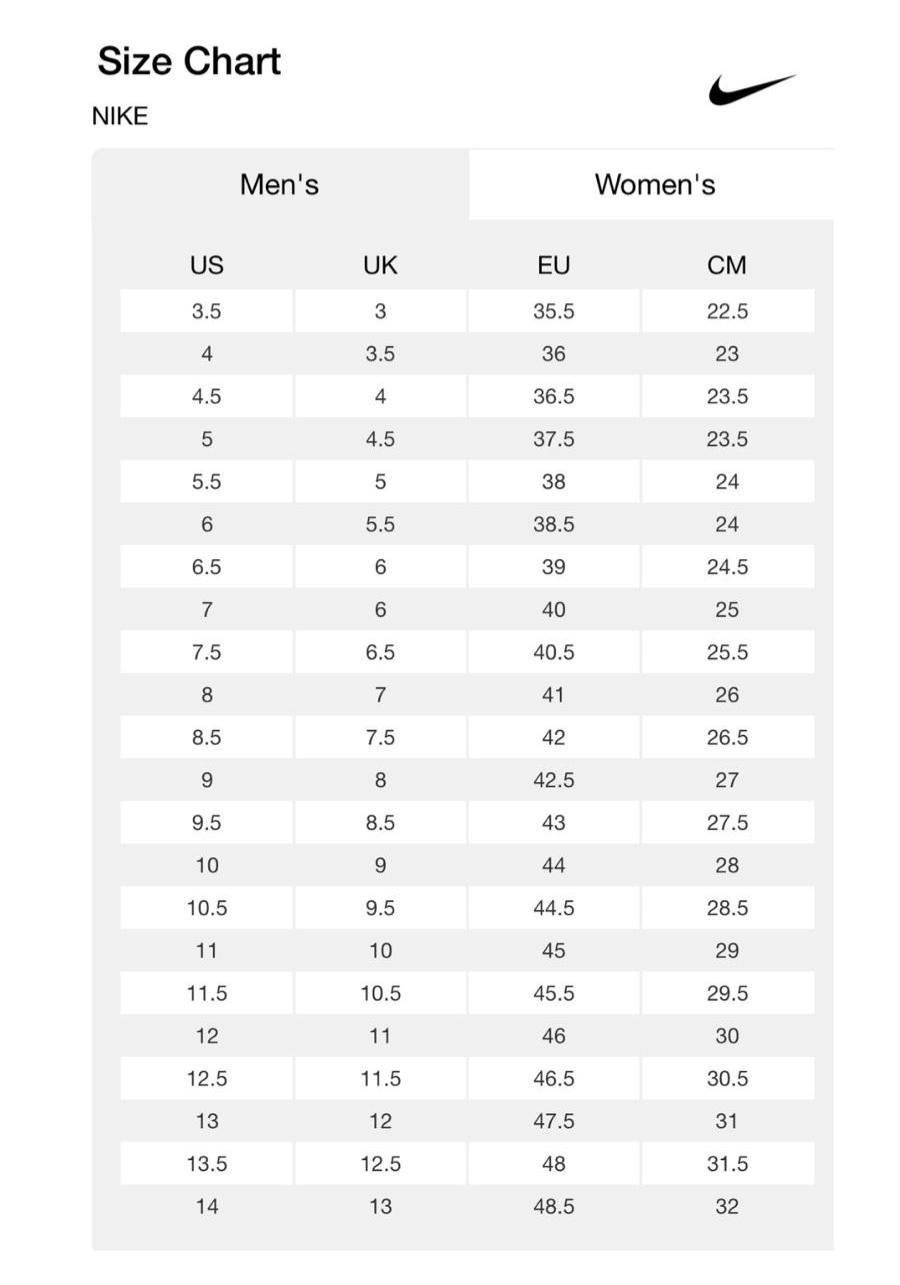The image size is (900, 1285).
Task: Click the EU column header
Action: tap(553, 265)
